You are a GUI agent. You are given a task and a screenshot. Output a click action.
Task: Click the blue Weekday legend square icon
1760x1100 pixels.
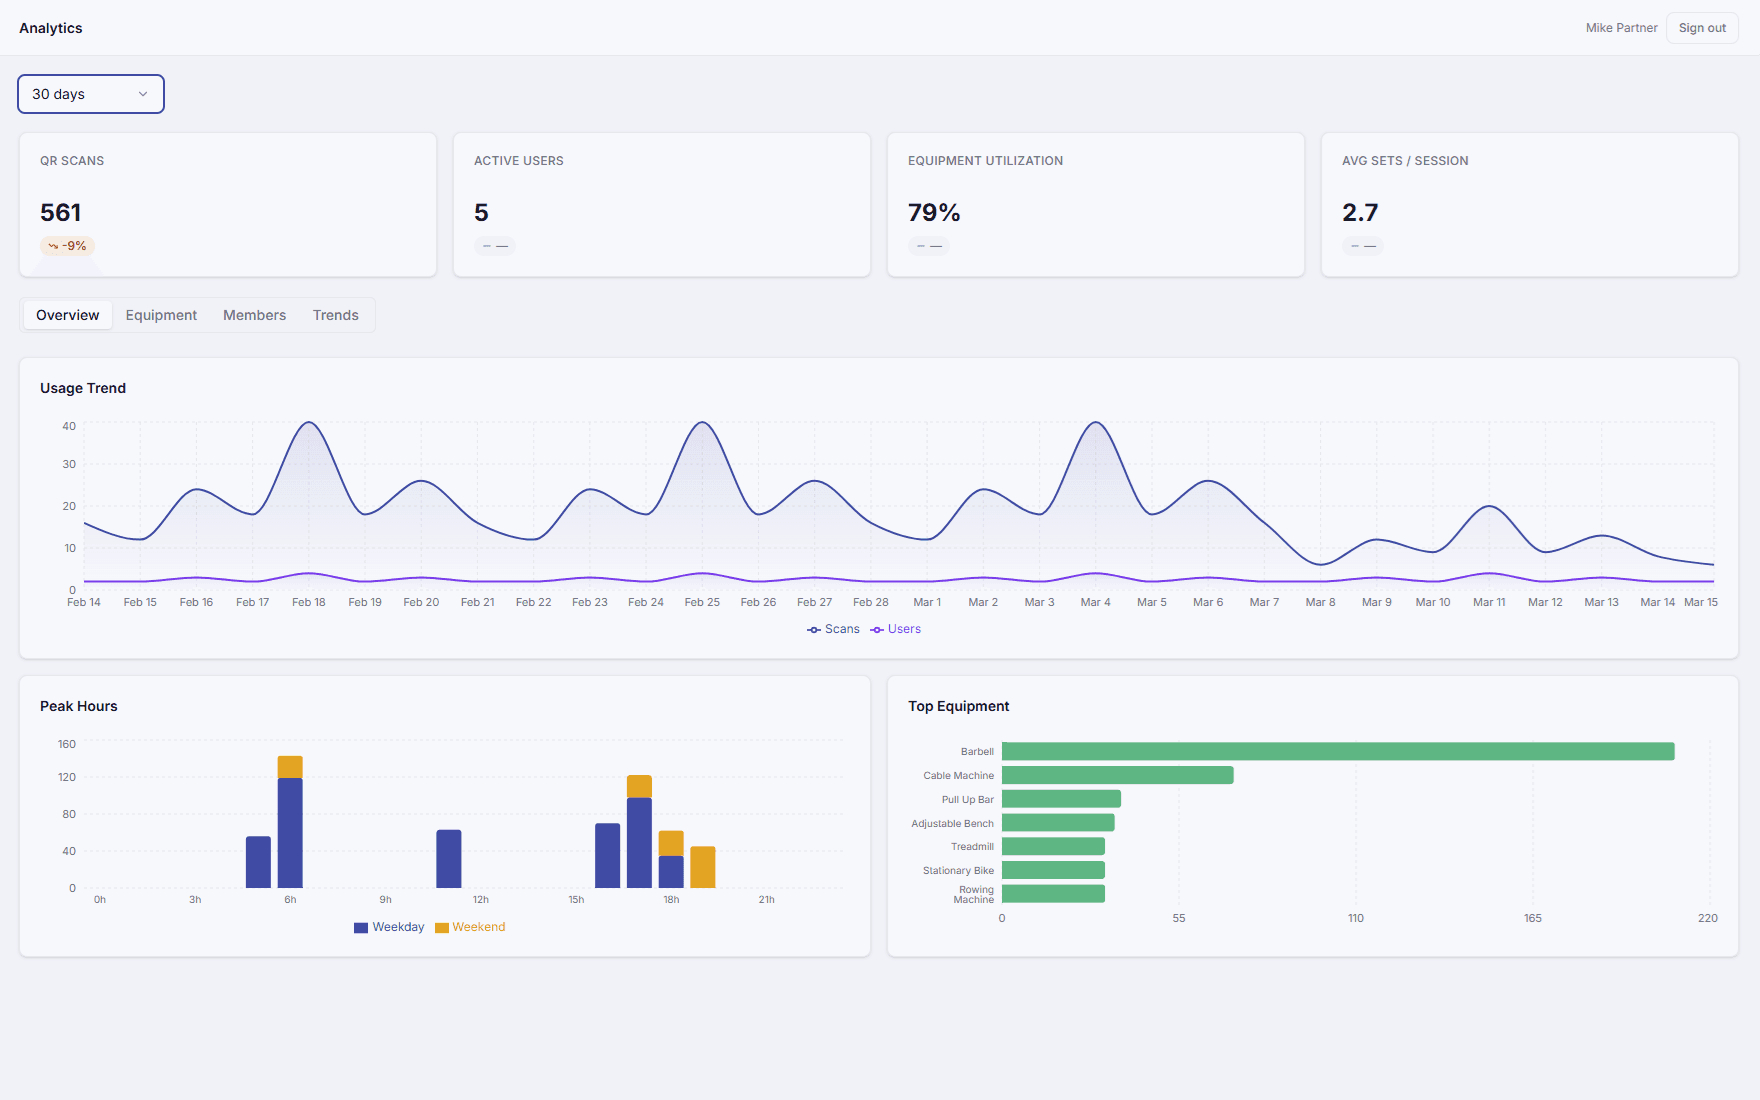361,928
